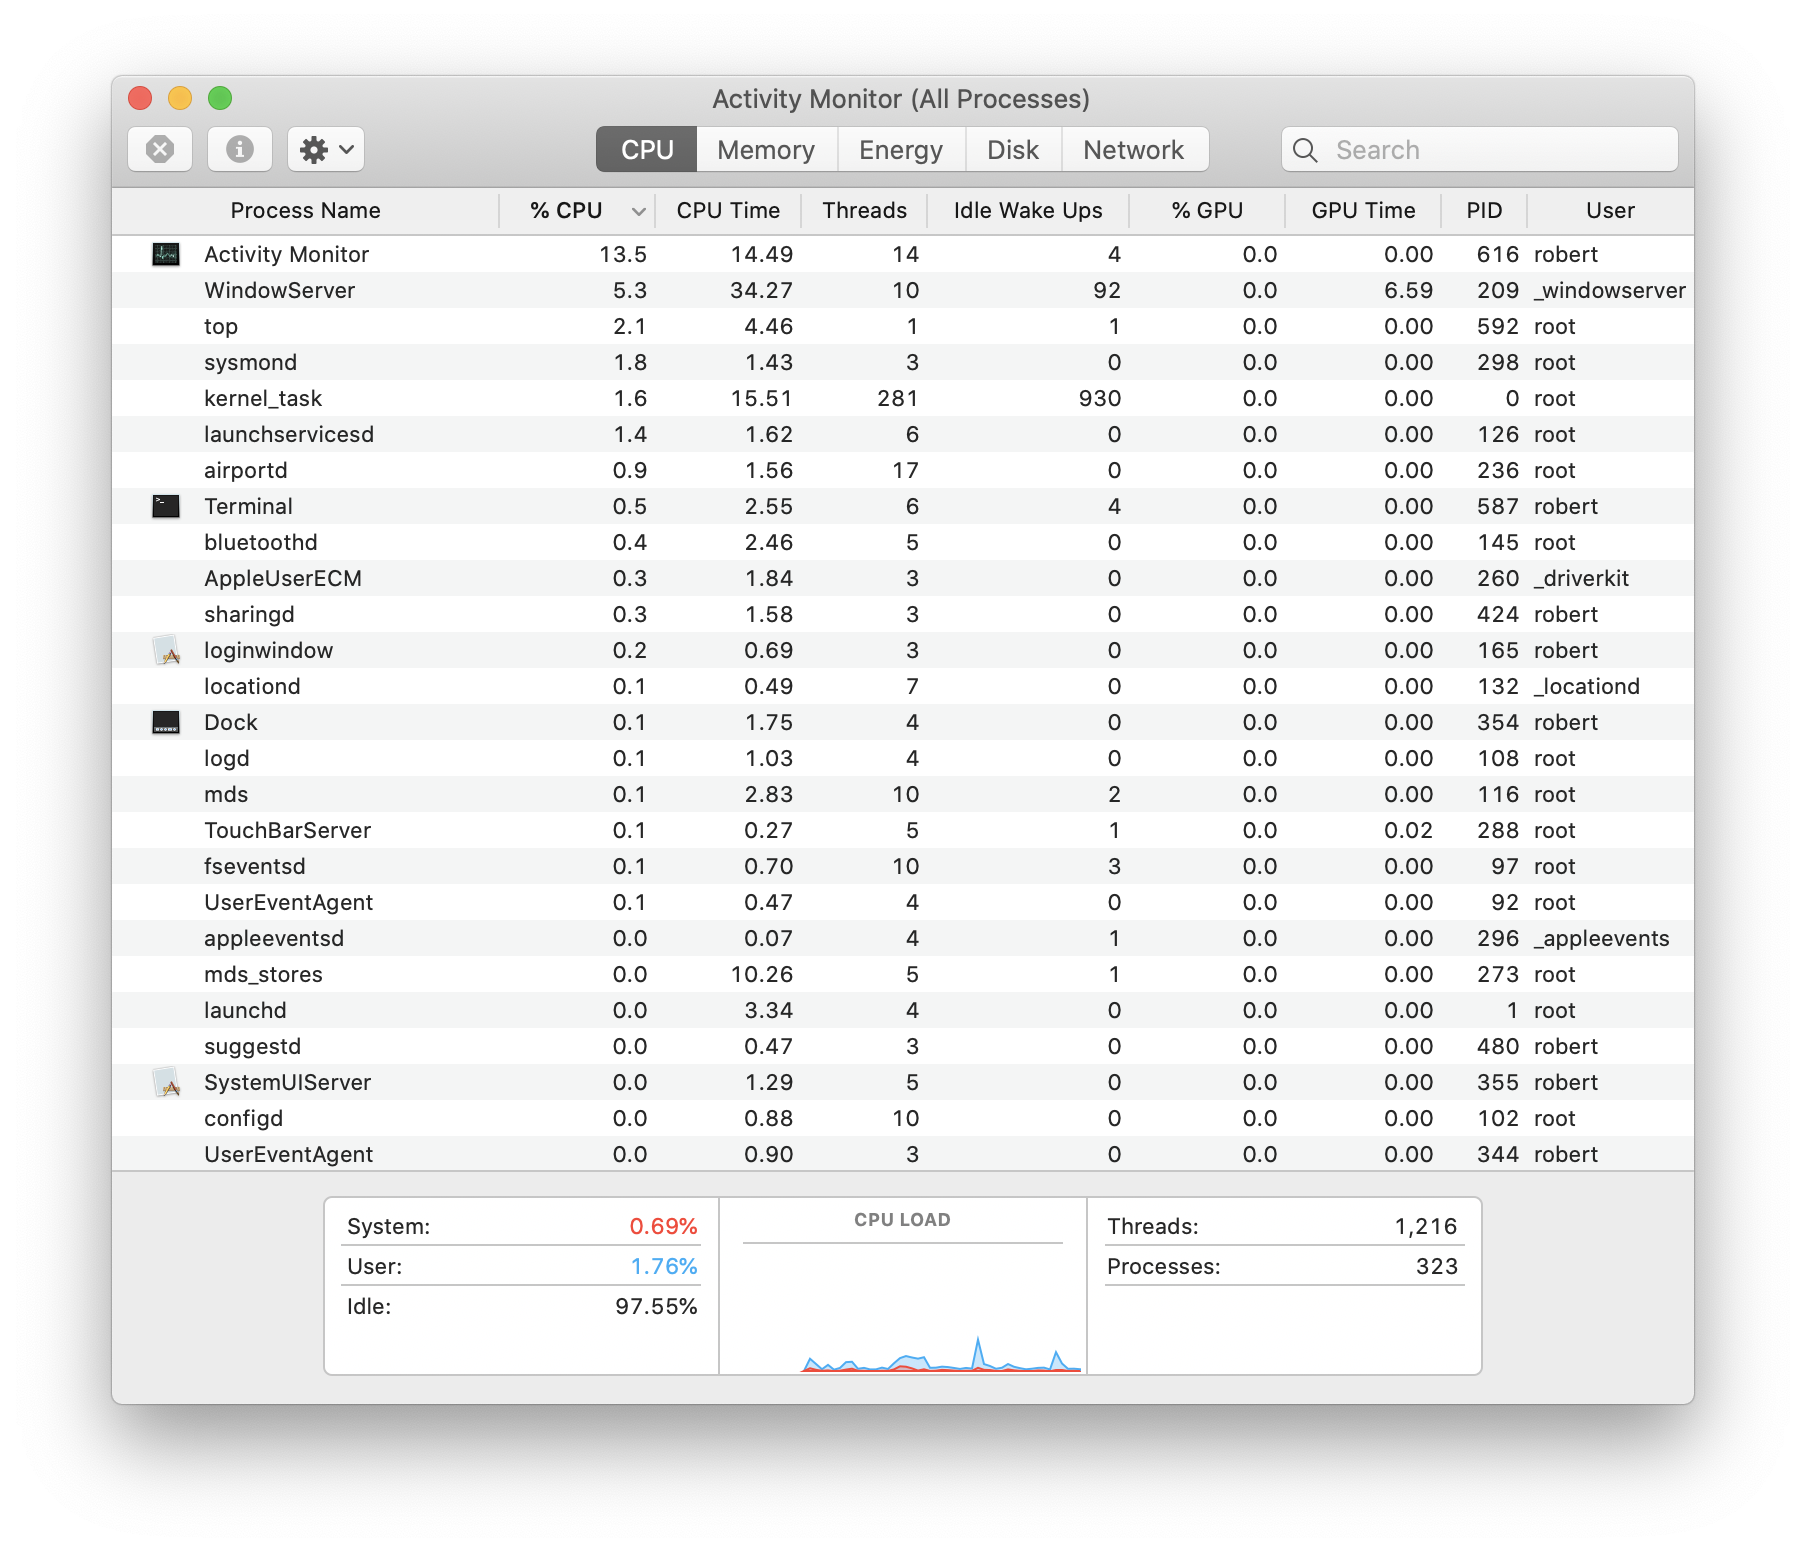The height and width of the screenshot is (1552, 1806).
Task: Sort by GPU Time column
Action: pos(1363,211)
